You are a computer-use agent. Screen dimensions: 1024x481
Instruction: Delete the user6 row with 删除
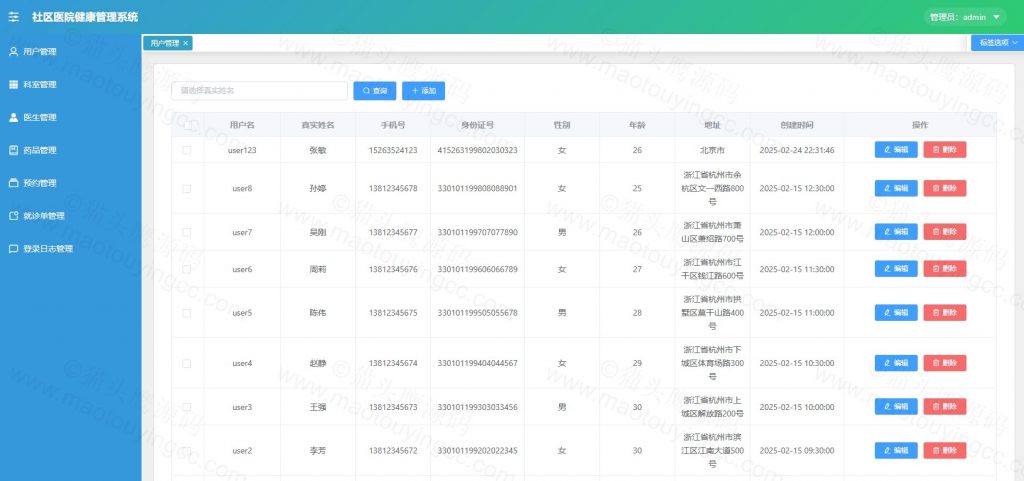click(945, 269)
